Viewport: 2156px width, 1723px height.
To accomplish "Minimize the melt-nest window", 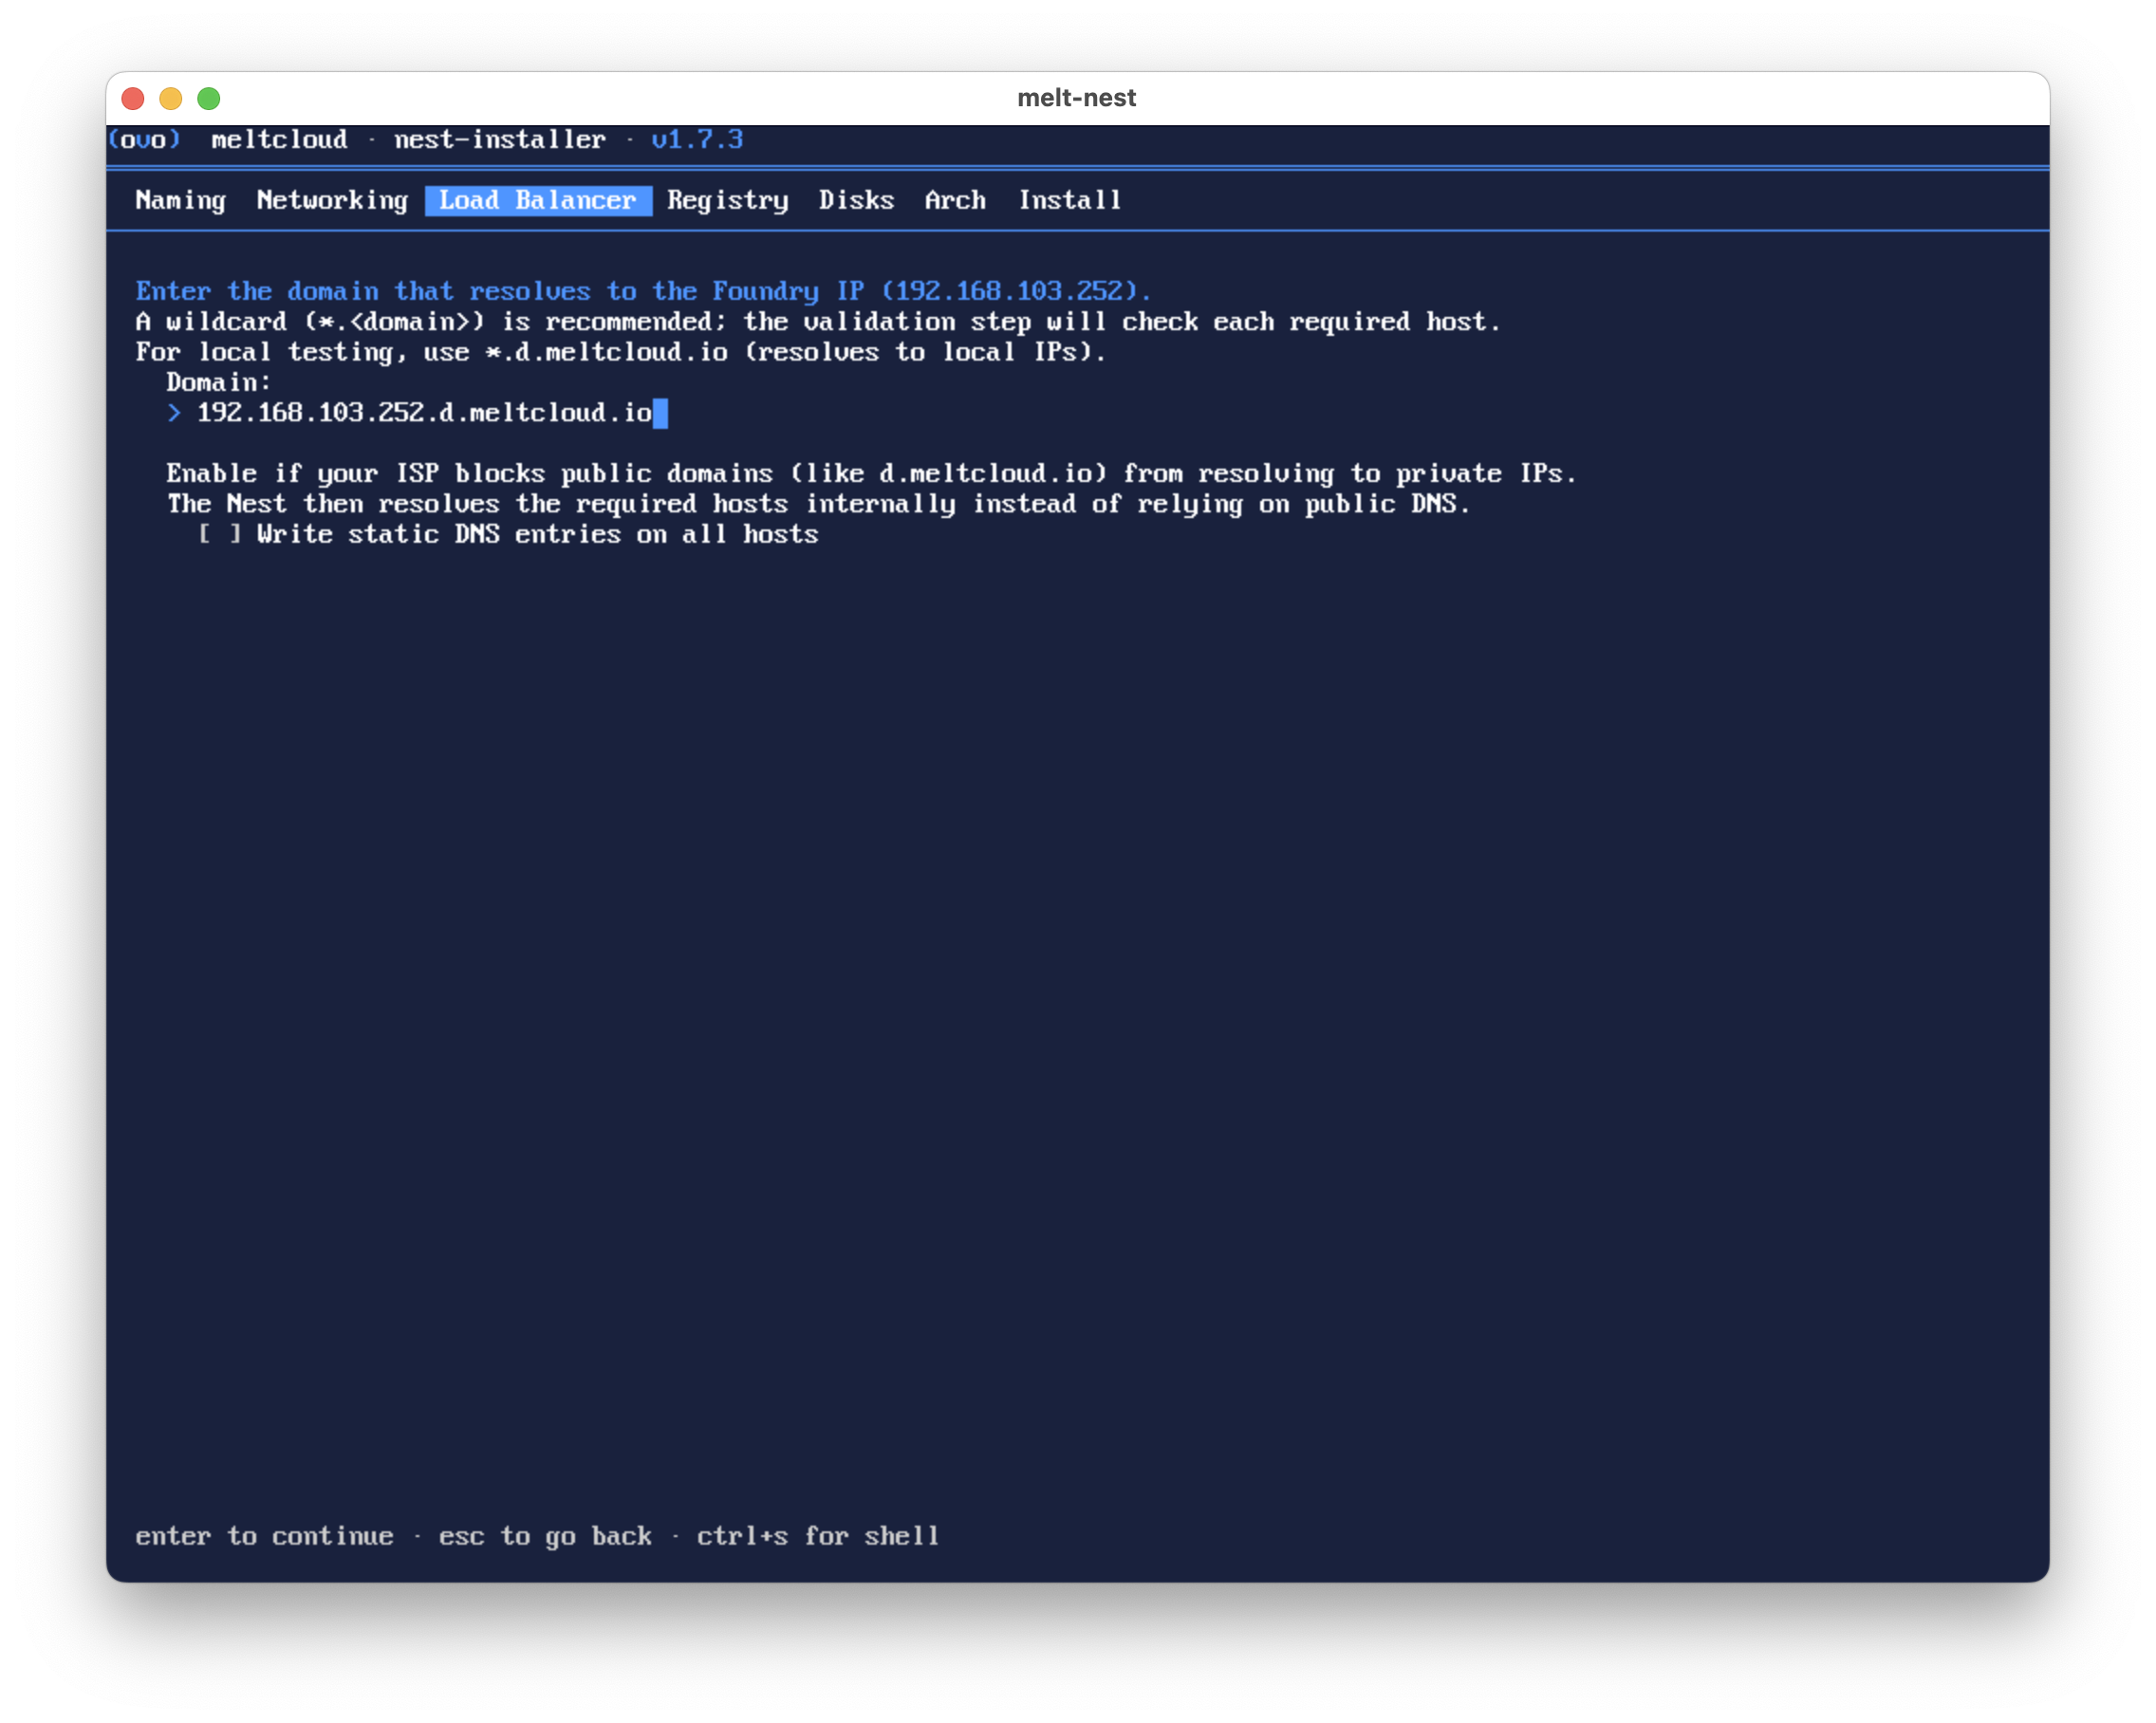I will 171,98.
